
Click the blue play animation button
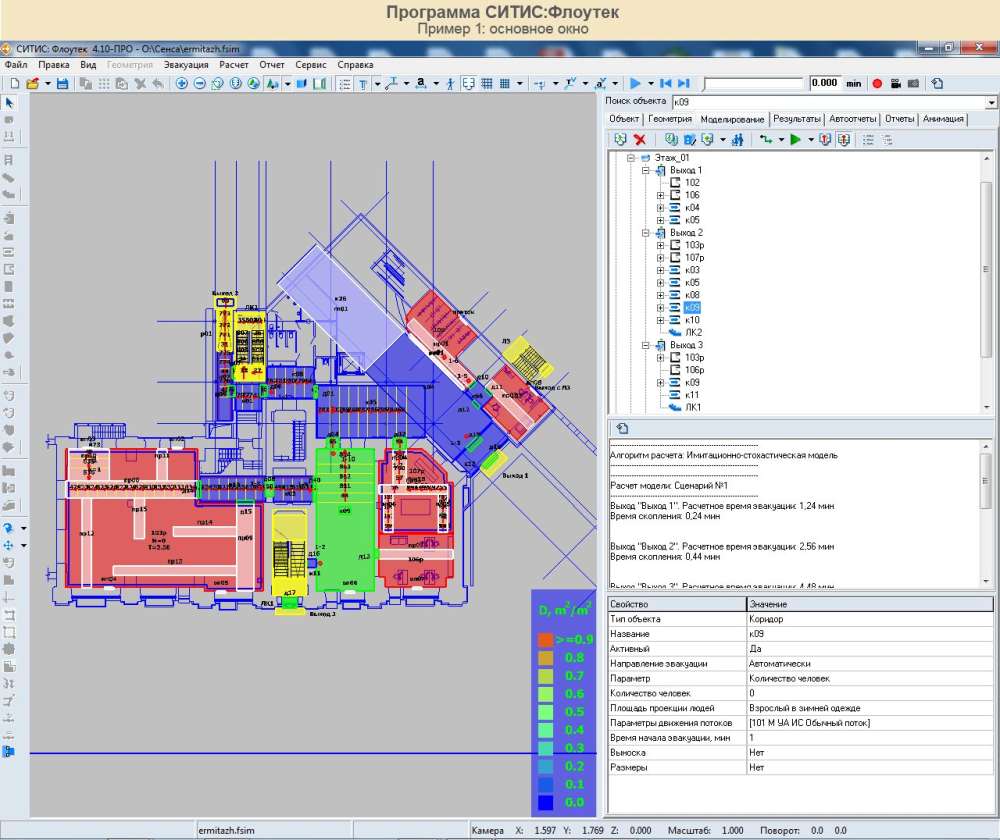635,84
